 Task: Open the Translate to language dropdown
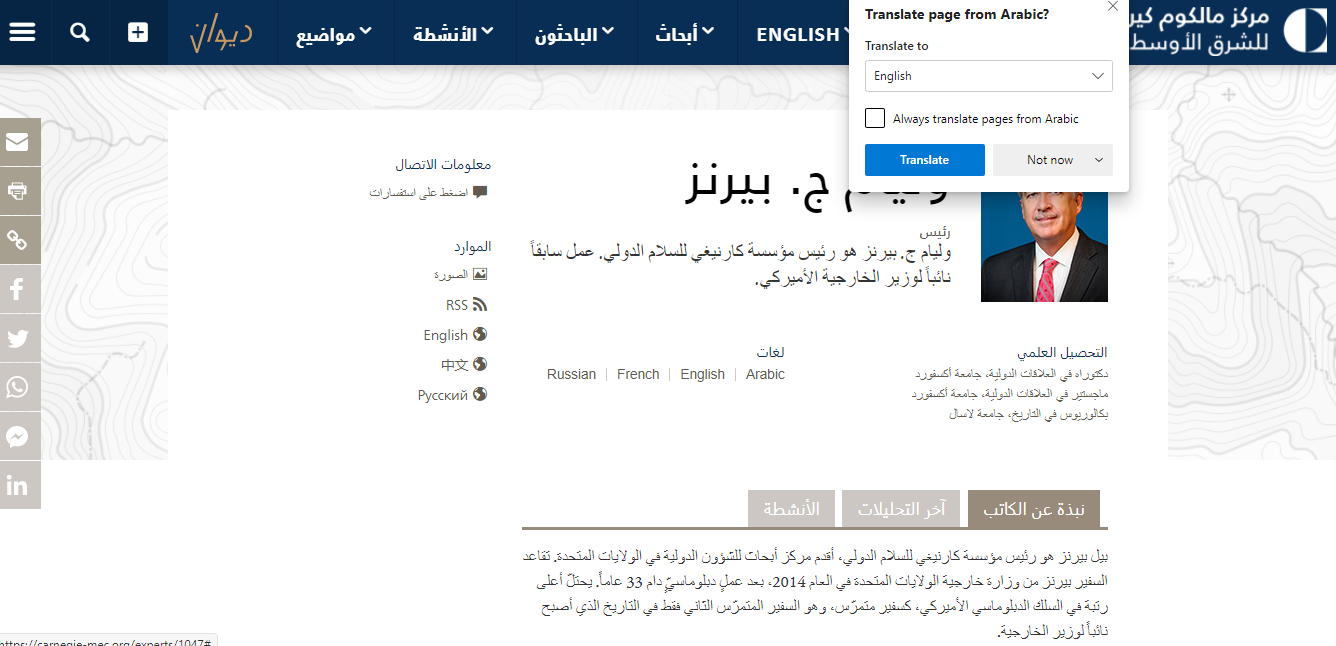989,76
